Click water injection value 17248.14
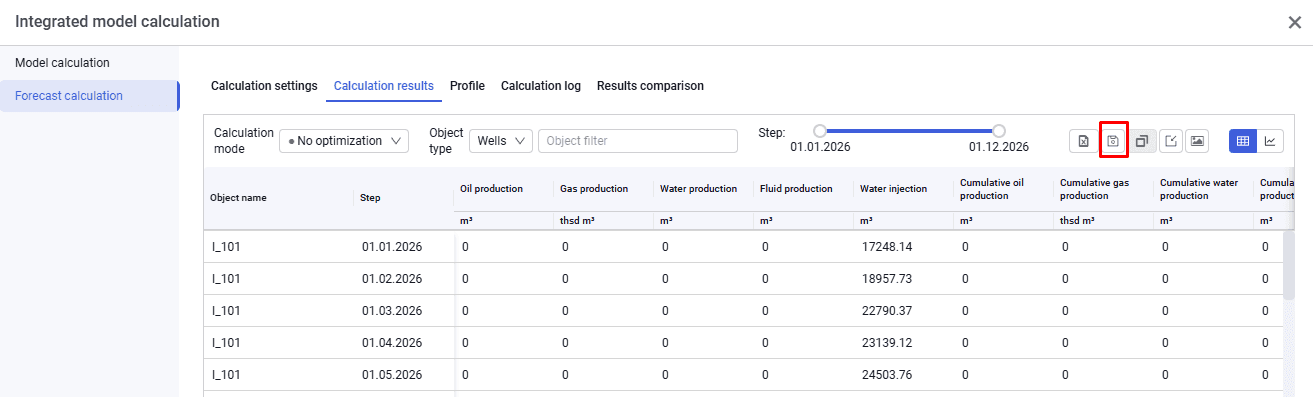The height and width of the screenshot is (397, 1313). (x=886, y=246)
